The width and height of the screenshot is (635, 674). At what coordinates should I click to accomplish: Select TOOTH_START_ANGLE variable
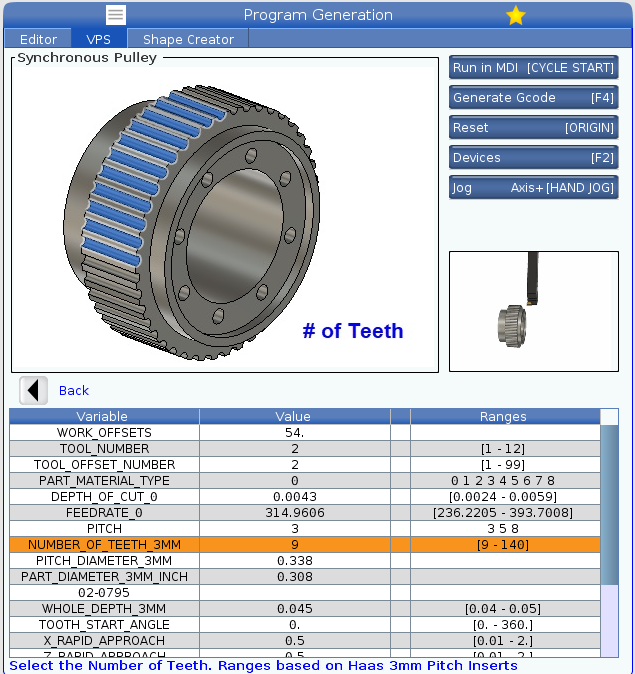coord(104,625)
